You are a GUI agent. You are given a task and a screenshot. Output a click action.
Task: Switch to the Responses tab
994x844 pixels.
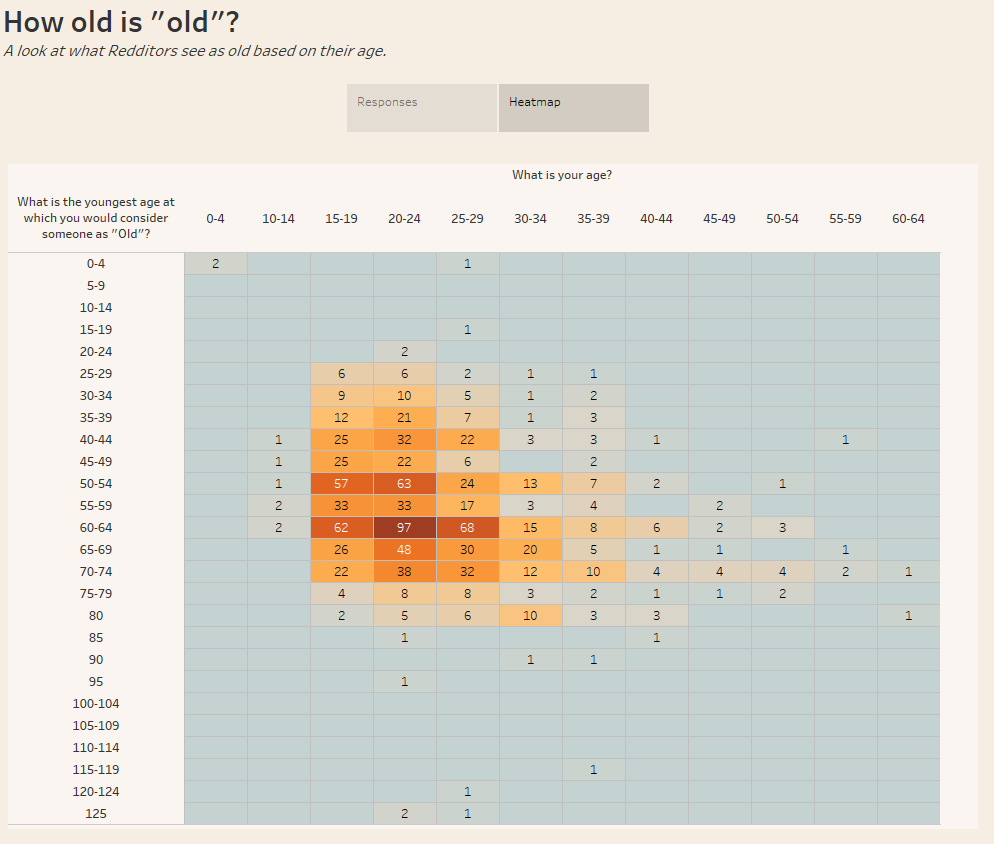click(421, 107)
